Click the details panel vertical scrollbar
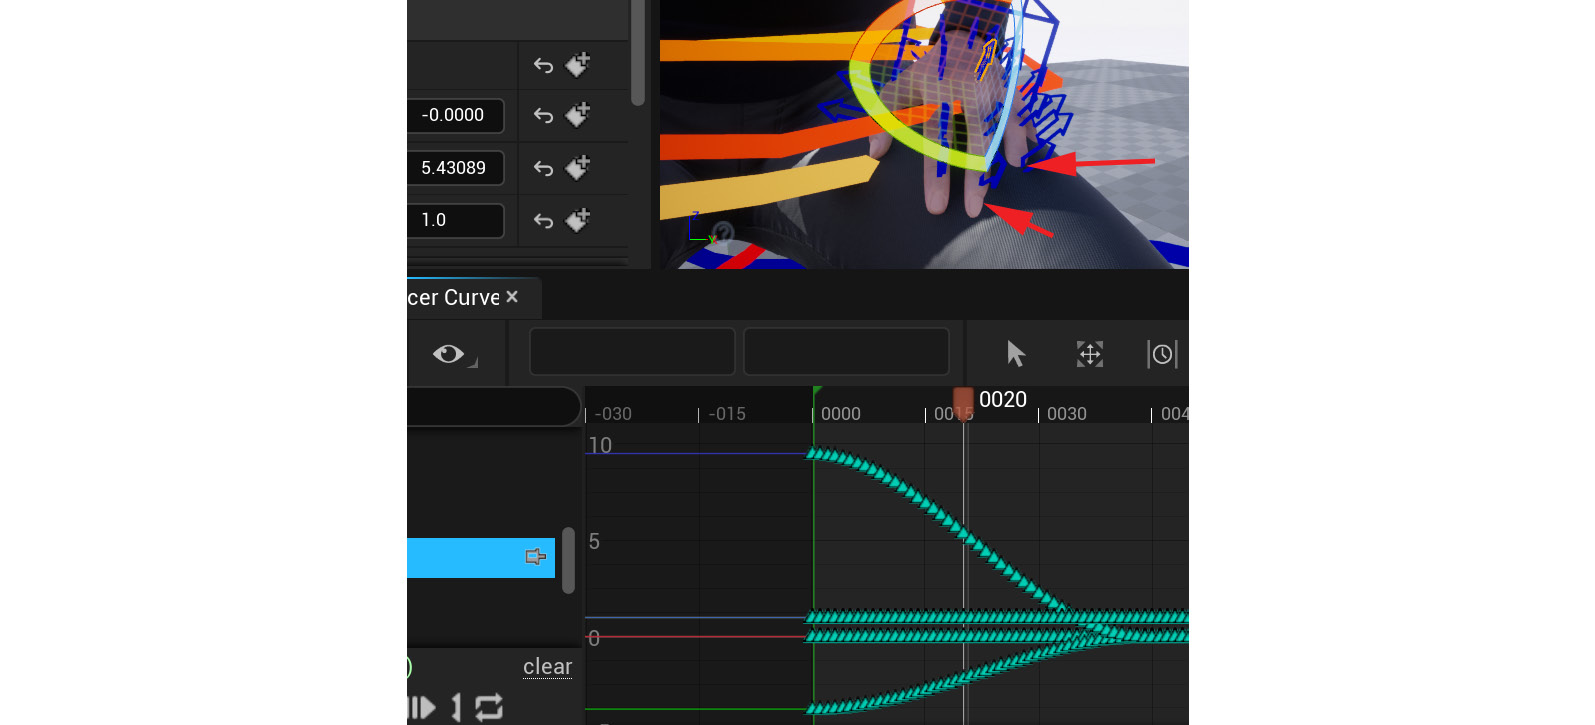This screenshot has height=725, width=1595. [x=638, y=52]
